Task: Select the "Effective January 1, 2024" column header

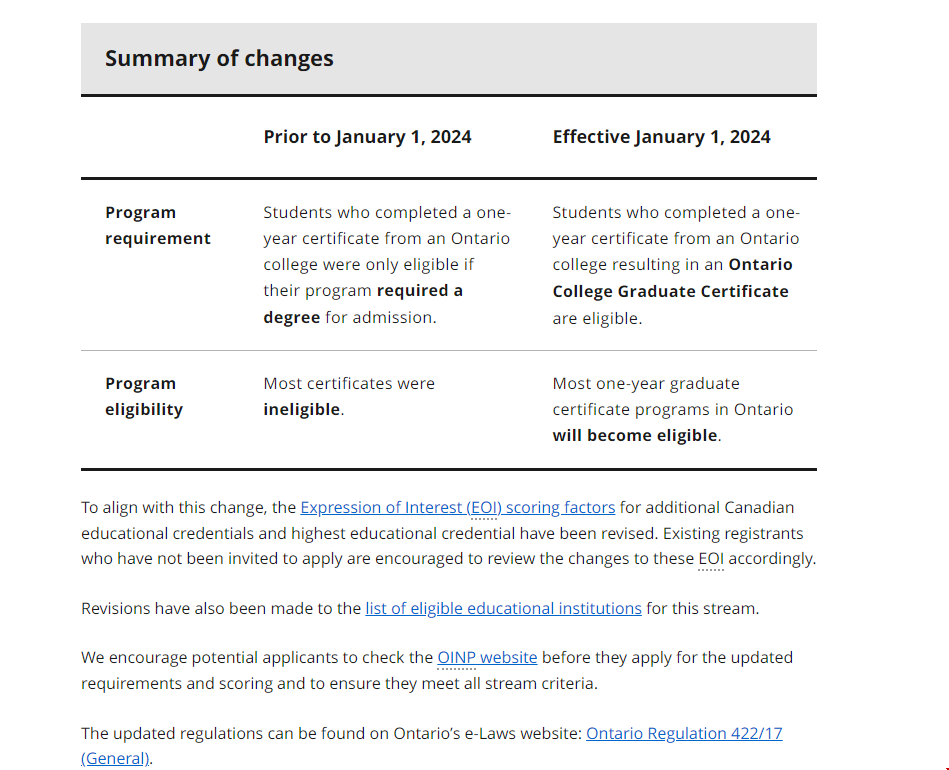Action: point(661,137)
